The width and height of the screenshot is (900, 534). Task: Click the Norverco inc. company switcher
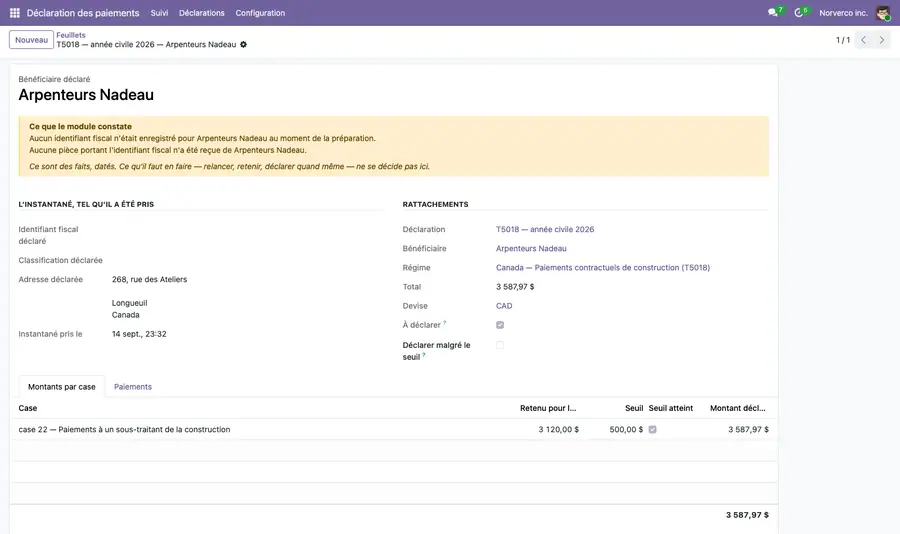843,13
